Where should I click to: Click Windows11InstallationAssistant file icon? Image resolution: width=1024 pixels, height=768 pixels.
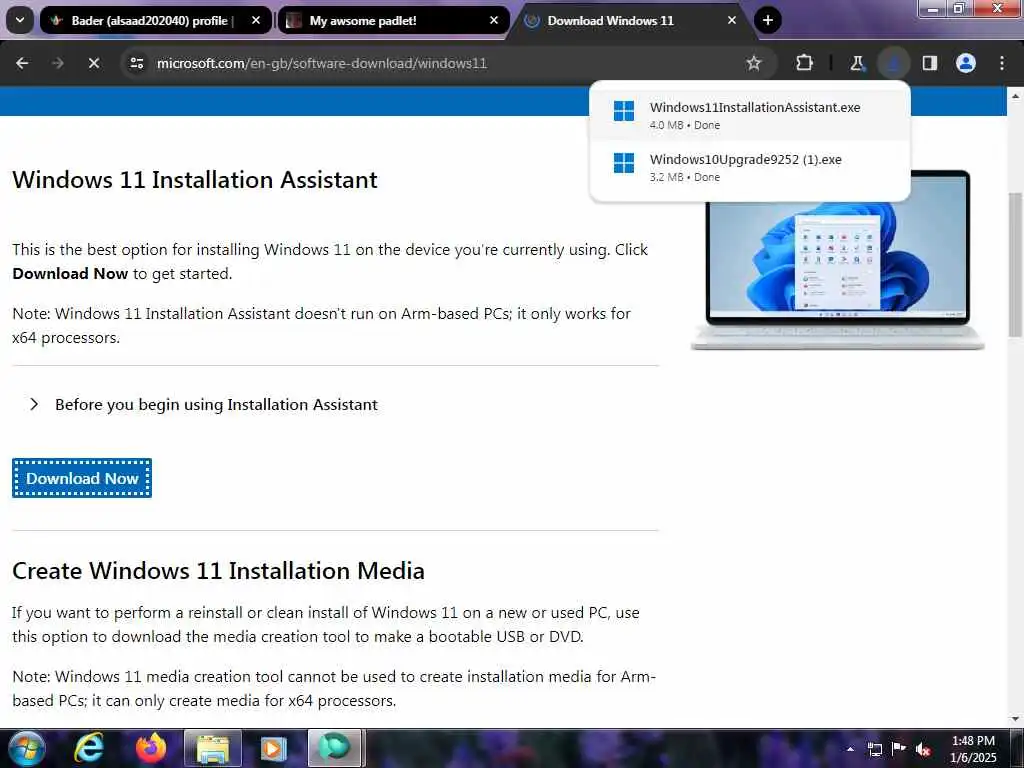tap(624, 111)
